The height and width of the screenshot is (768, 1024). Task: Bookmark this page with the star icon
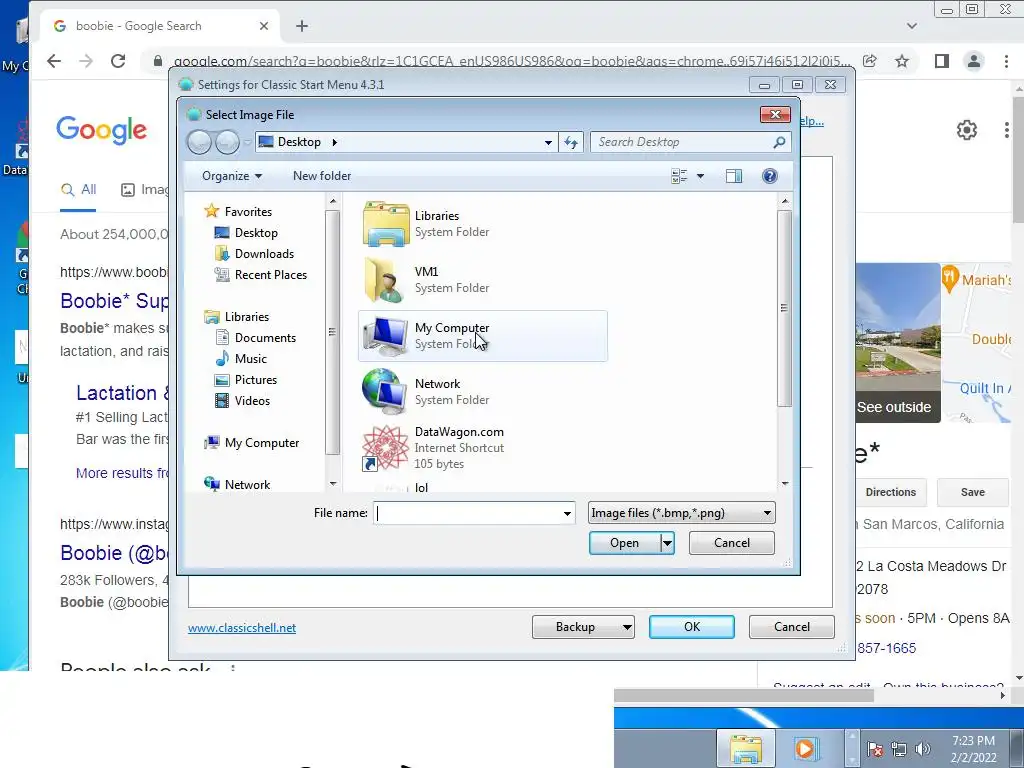pos(902,61)
